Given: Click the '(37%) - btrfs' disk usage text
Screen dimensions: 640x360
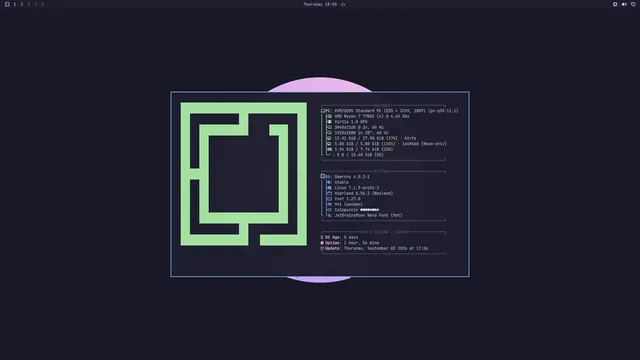Looking at the screenshot, I should point(402,138).
